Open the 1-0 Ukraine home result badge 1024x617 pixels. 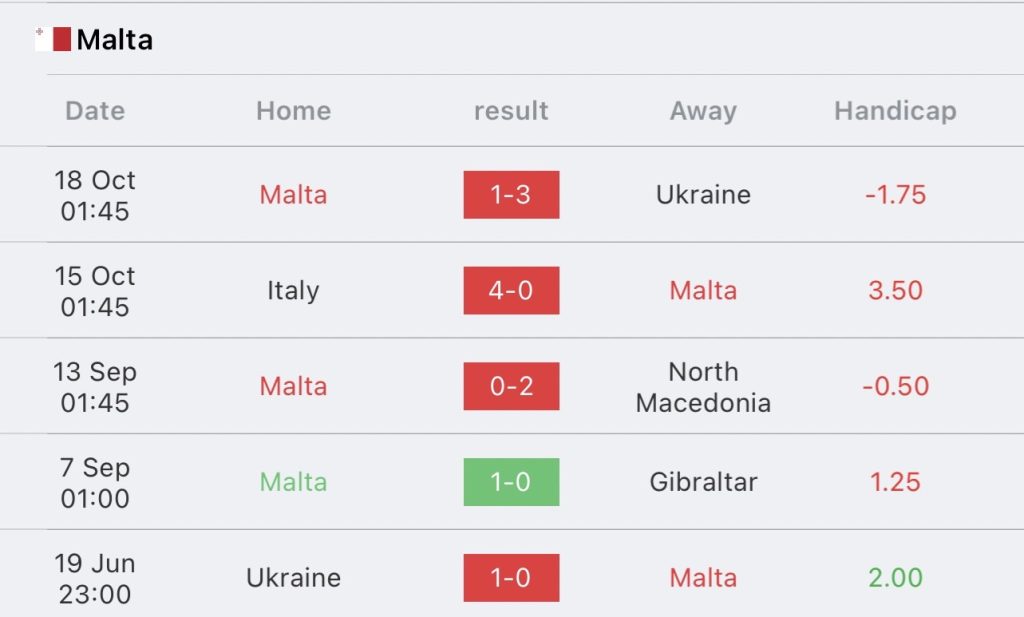click(511, 578)
